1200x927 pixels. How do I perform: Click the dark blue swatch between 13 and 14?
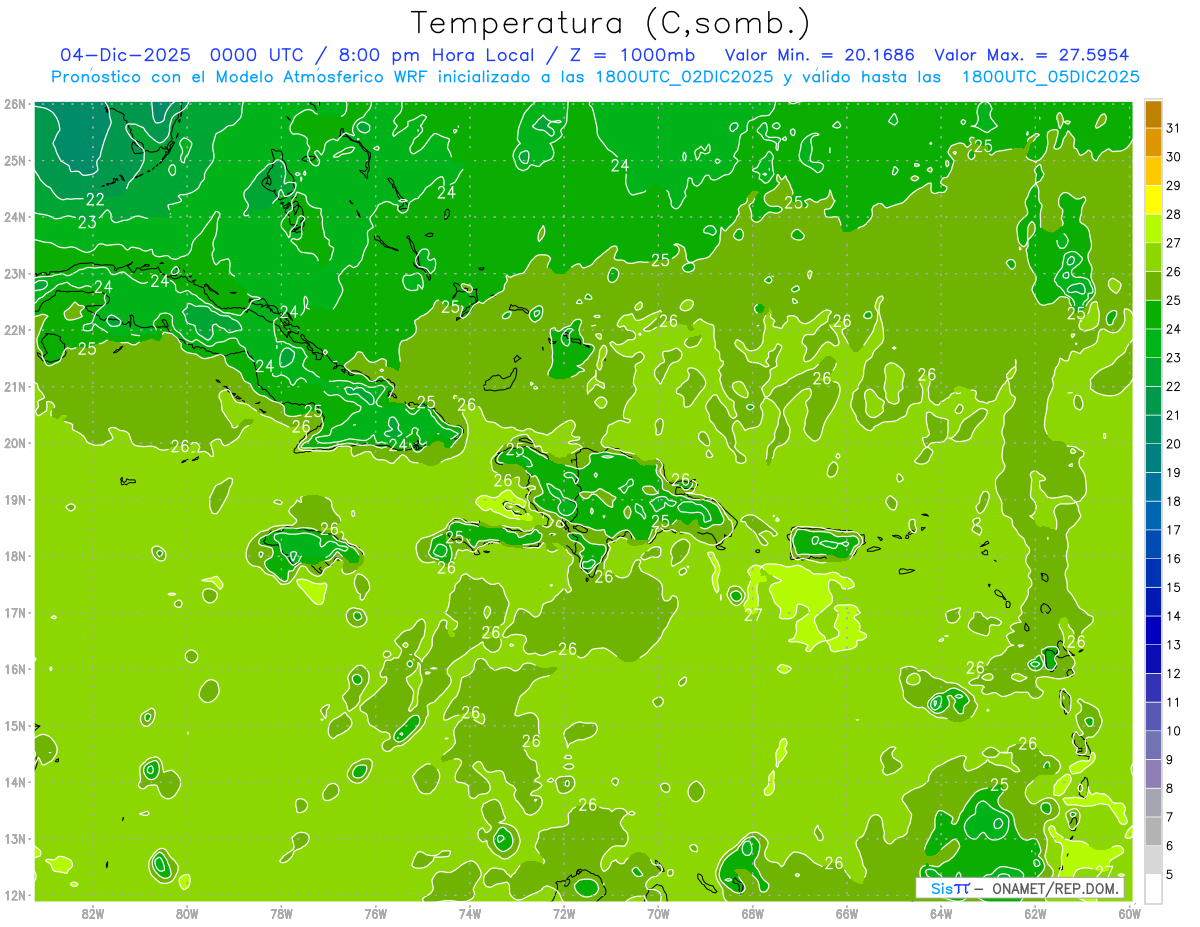(1153, 632)
